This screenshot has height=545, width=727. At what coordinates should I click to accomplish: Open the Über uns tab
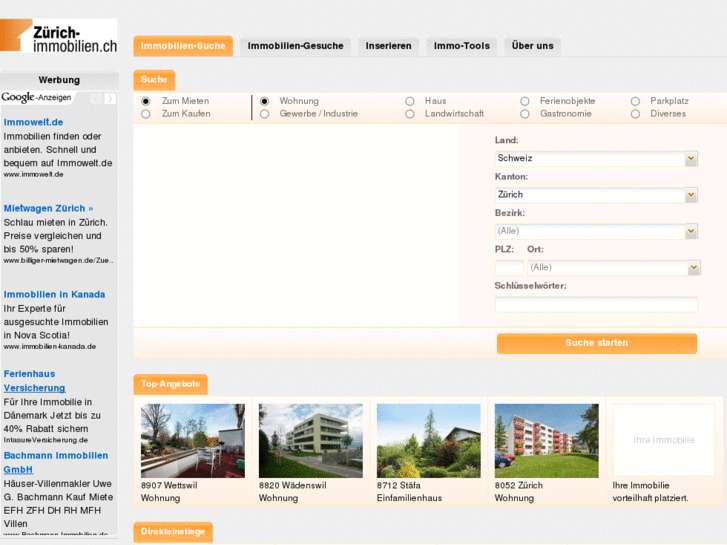tap(533, 46)
